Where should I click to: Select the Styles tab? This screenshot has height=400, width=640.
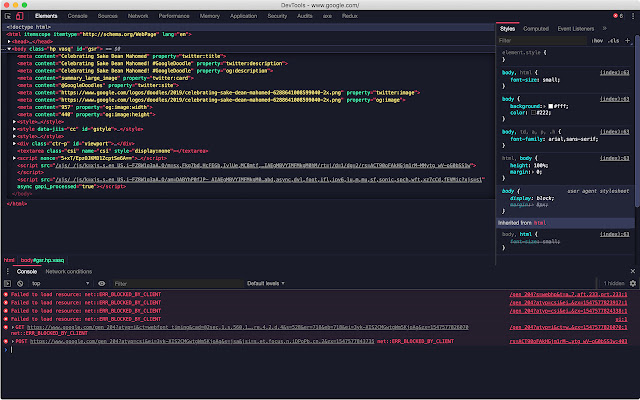click(x=507, y=29)
